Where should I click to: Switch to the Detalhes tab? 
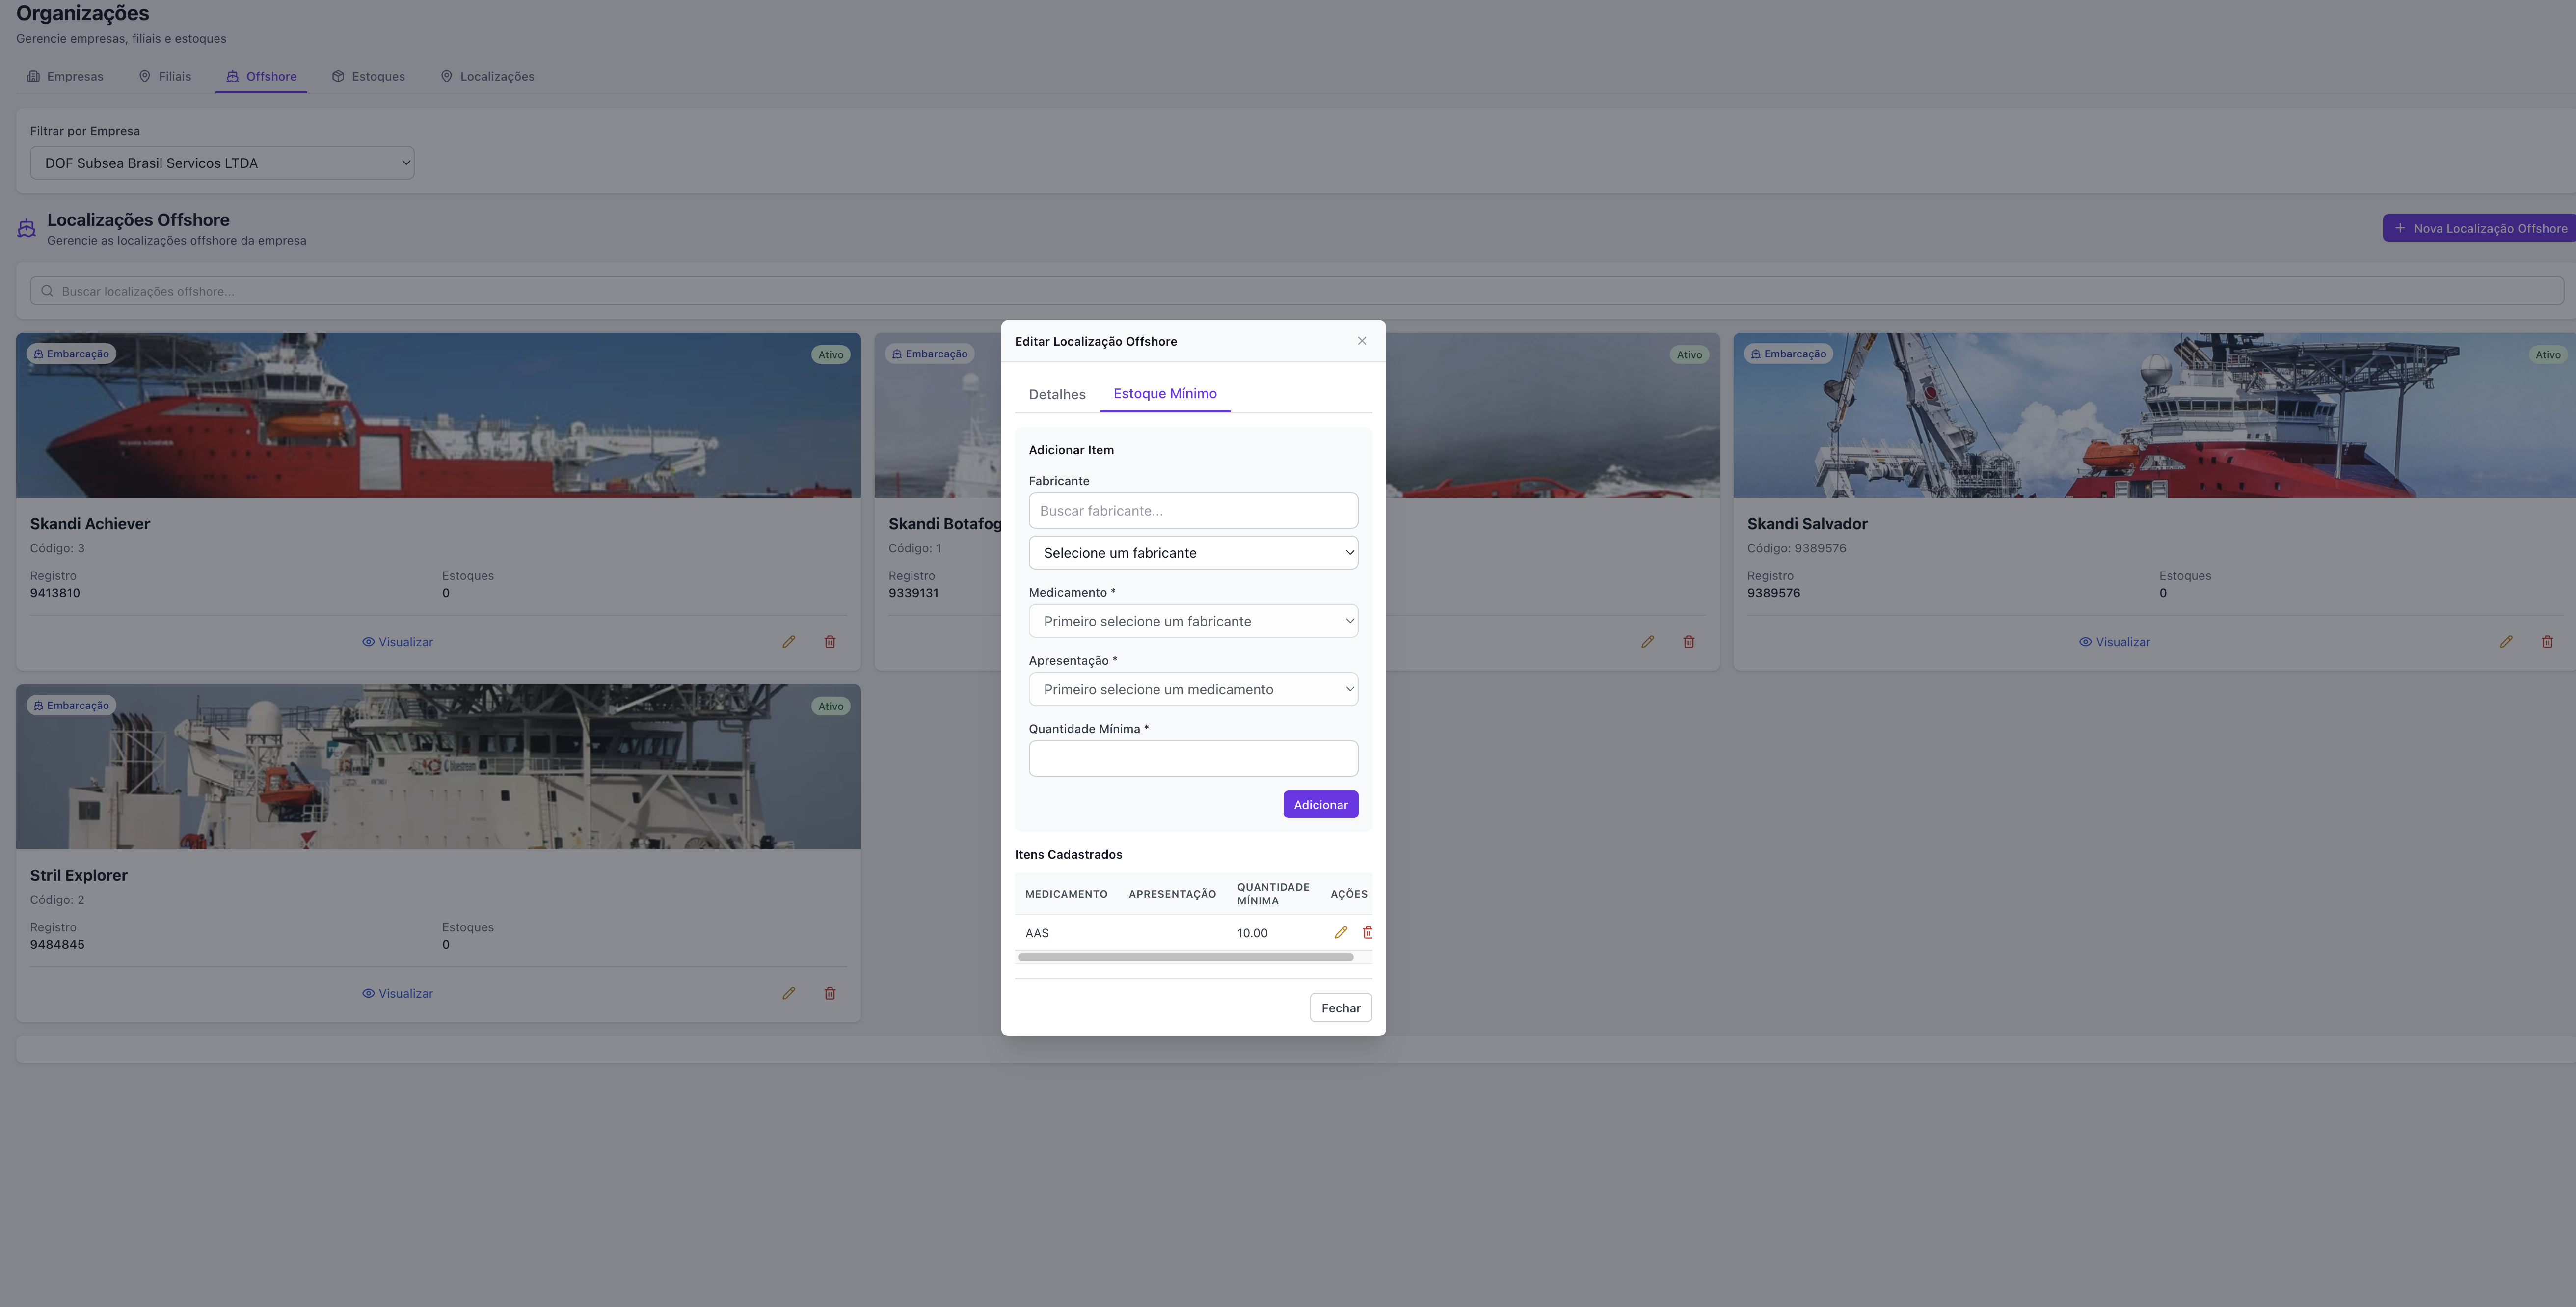[x=1056, y=394]
